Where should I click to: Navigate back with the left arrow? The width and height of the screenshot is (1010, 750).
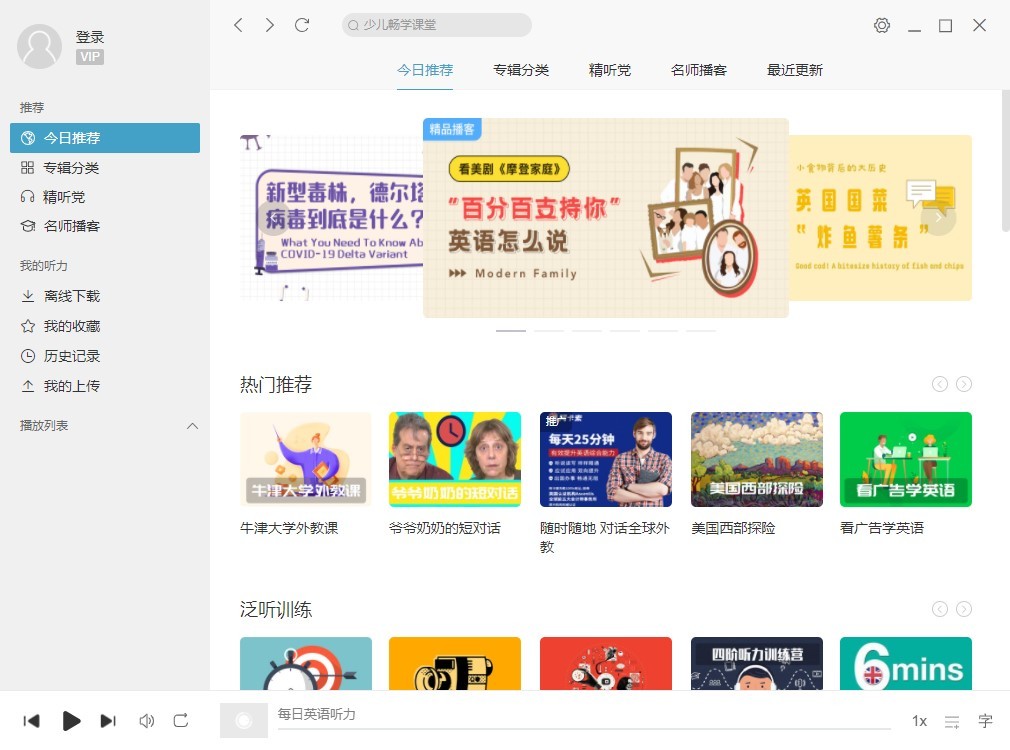pos(238,25)
